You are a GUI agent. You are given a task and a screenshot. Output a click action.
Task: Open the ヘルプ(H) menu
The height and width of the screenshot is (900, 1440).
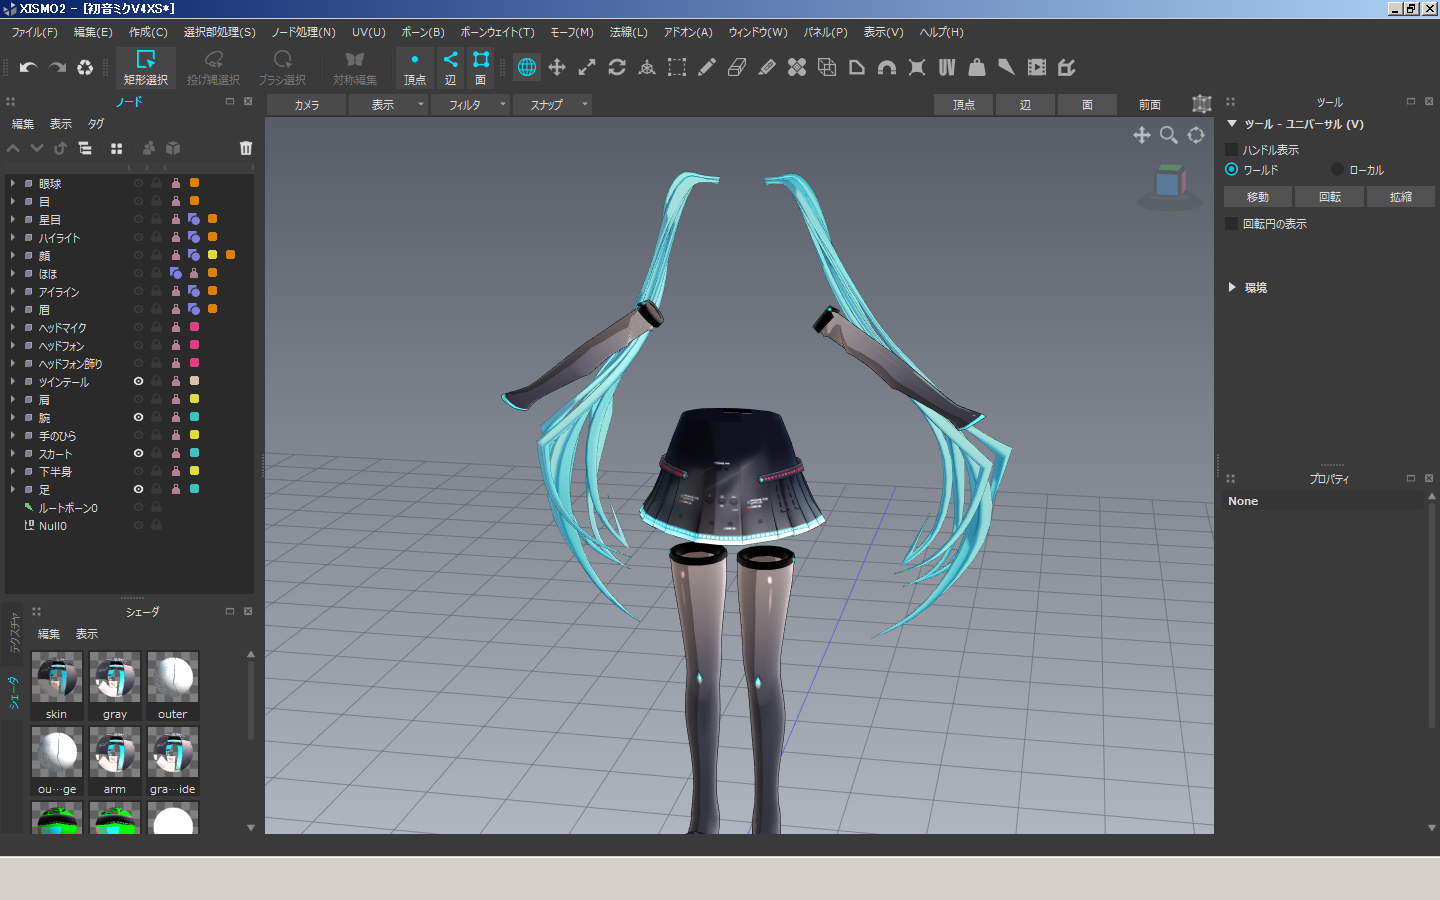coord(941,32)
